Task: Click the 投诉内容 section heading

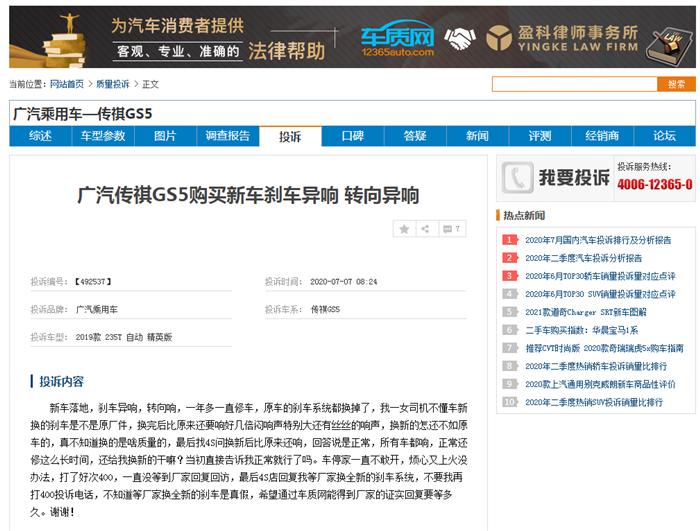Action: (62, 381)
